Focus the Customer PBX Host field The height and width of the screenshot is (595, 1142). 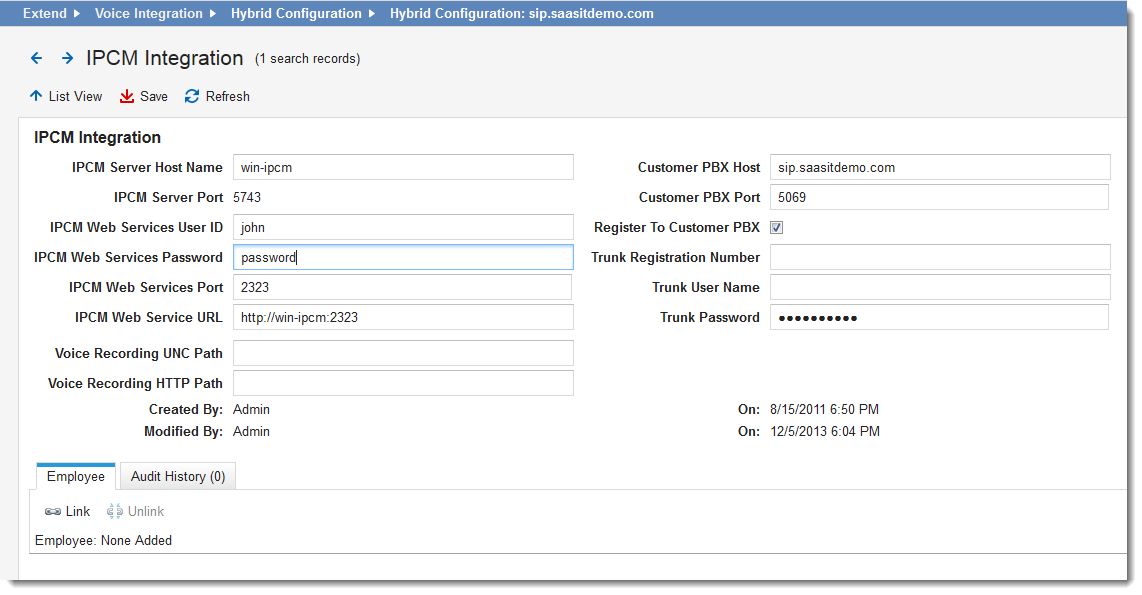pyautogui.click(x=939, y=168)
